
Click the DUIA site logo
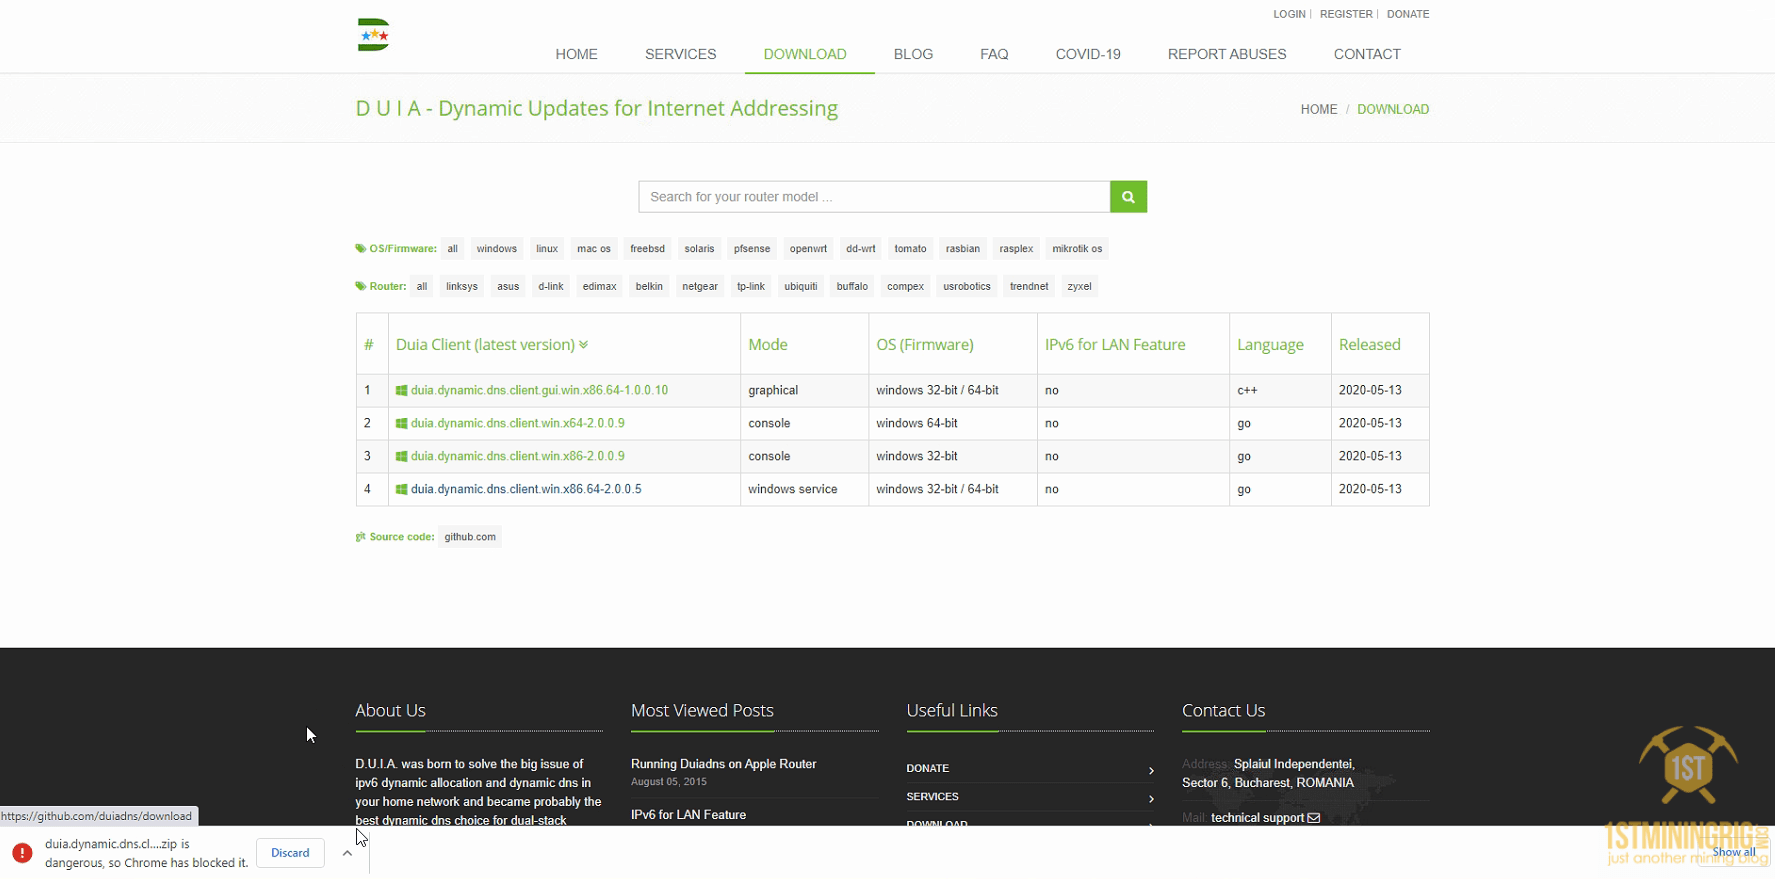coord(373,35)
